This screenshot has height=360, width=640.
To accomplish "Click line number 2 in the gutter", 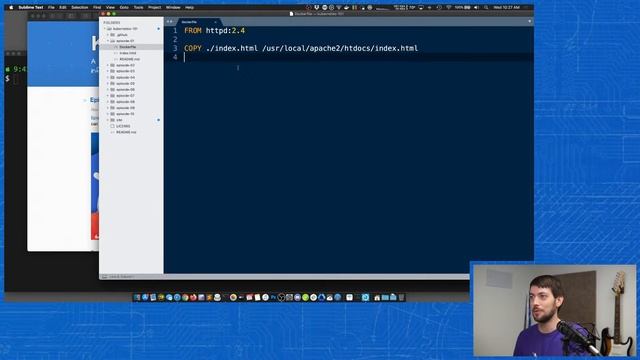I will tap(175, 40).
